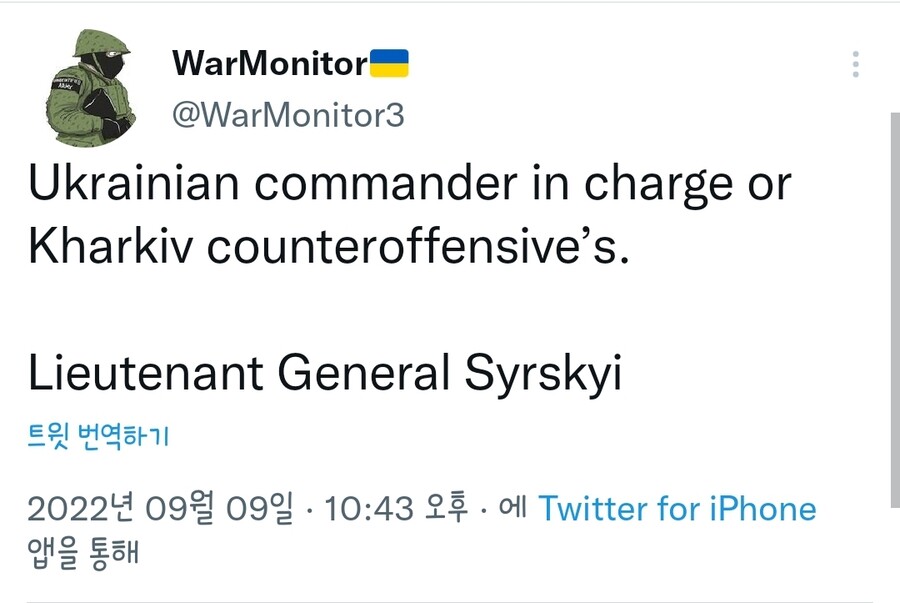Image resolution: width=900 pixels, height=603 pixels.
Task: Click the 트윗 번역하기 translate link
Action: click(x=98, y=436)
